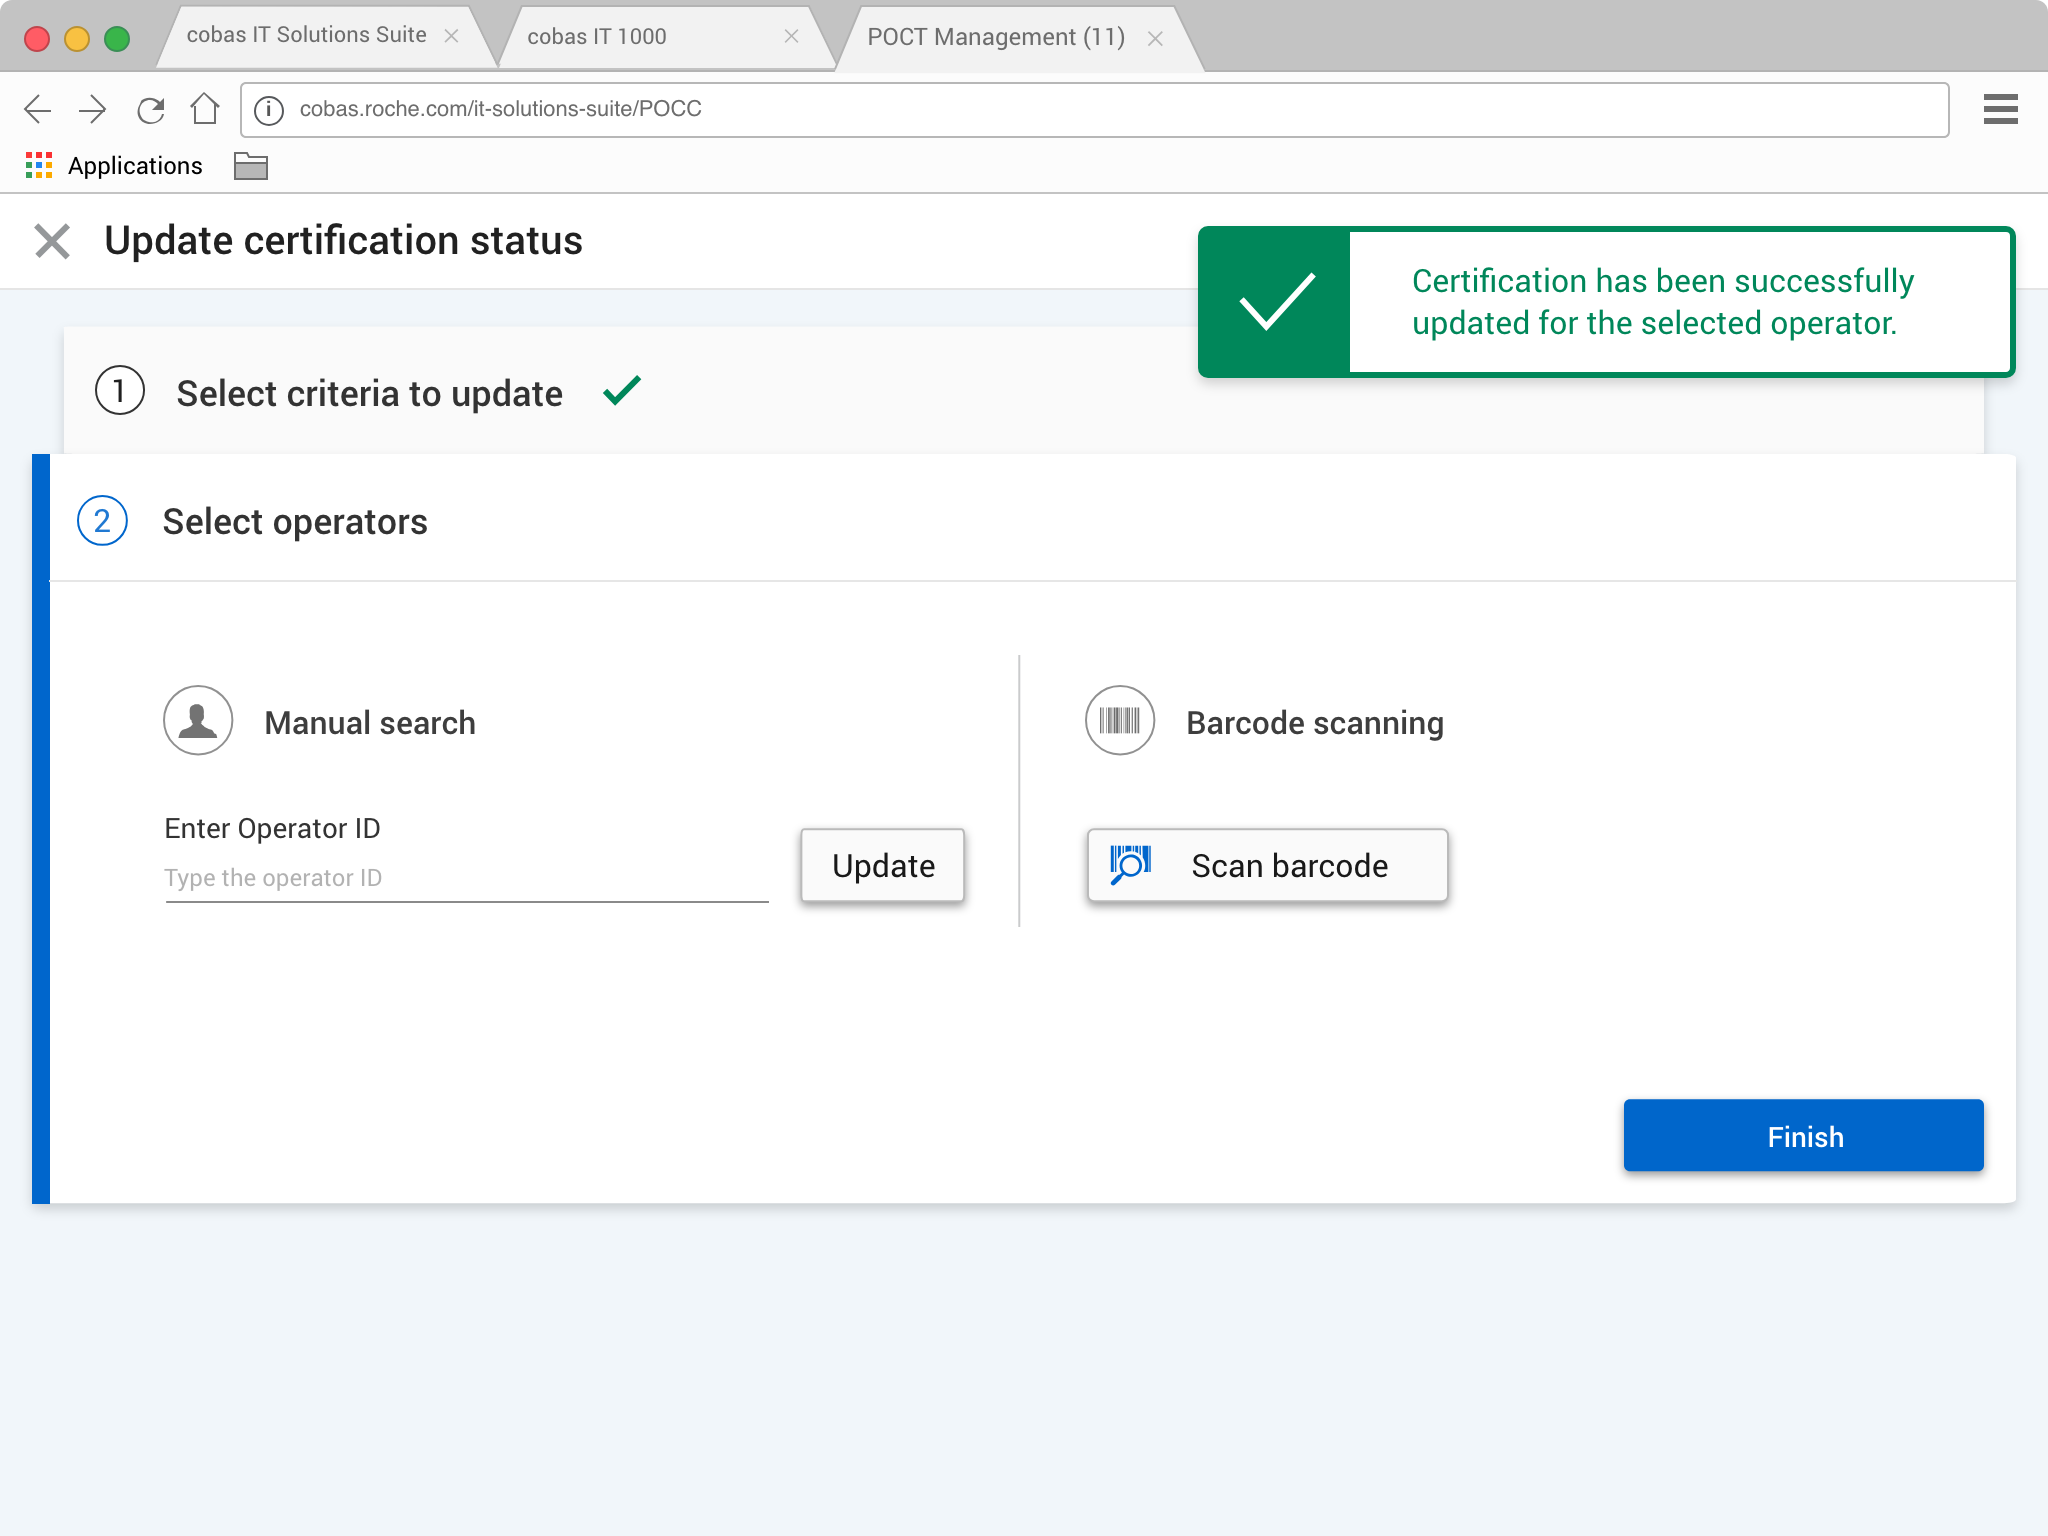The image size is (2048, 1536).
Task: Click the Manual search person icon
Action: (198, 720)
